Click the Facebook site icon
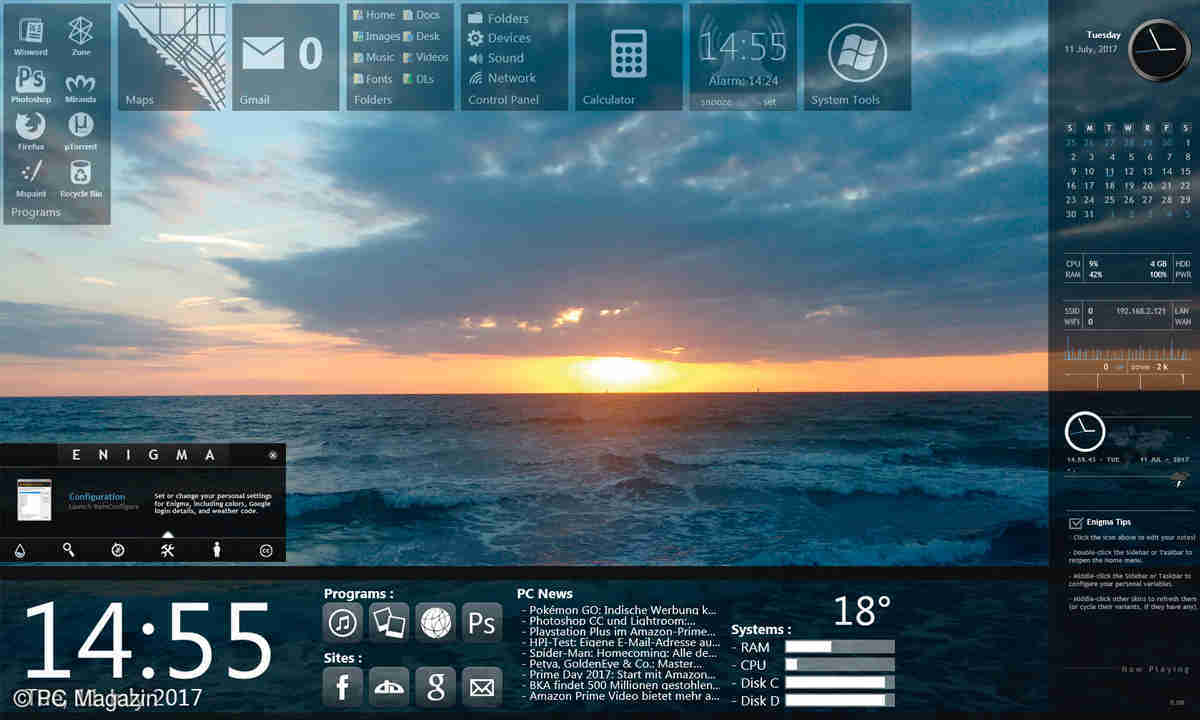Viewport: 1200px width, 720px height. [x=343, y=687]
